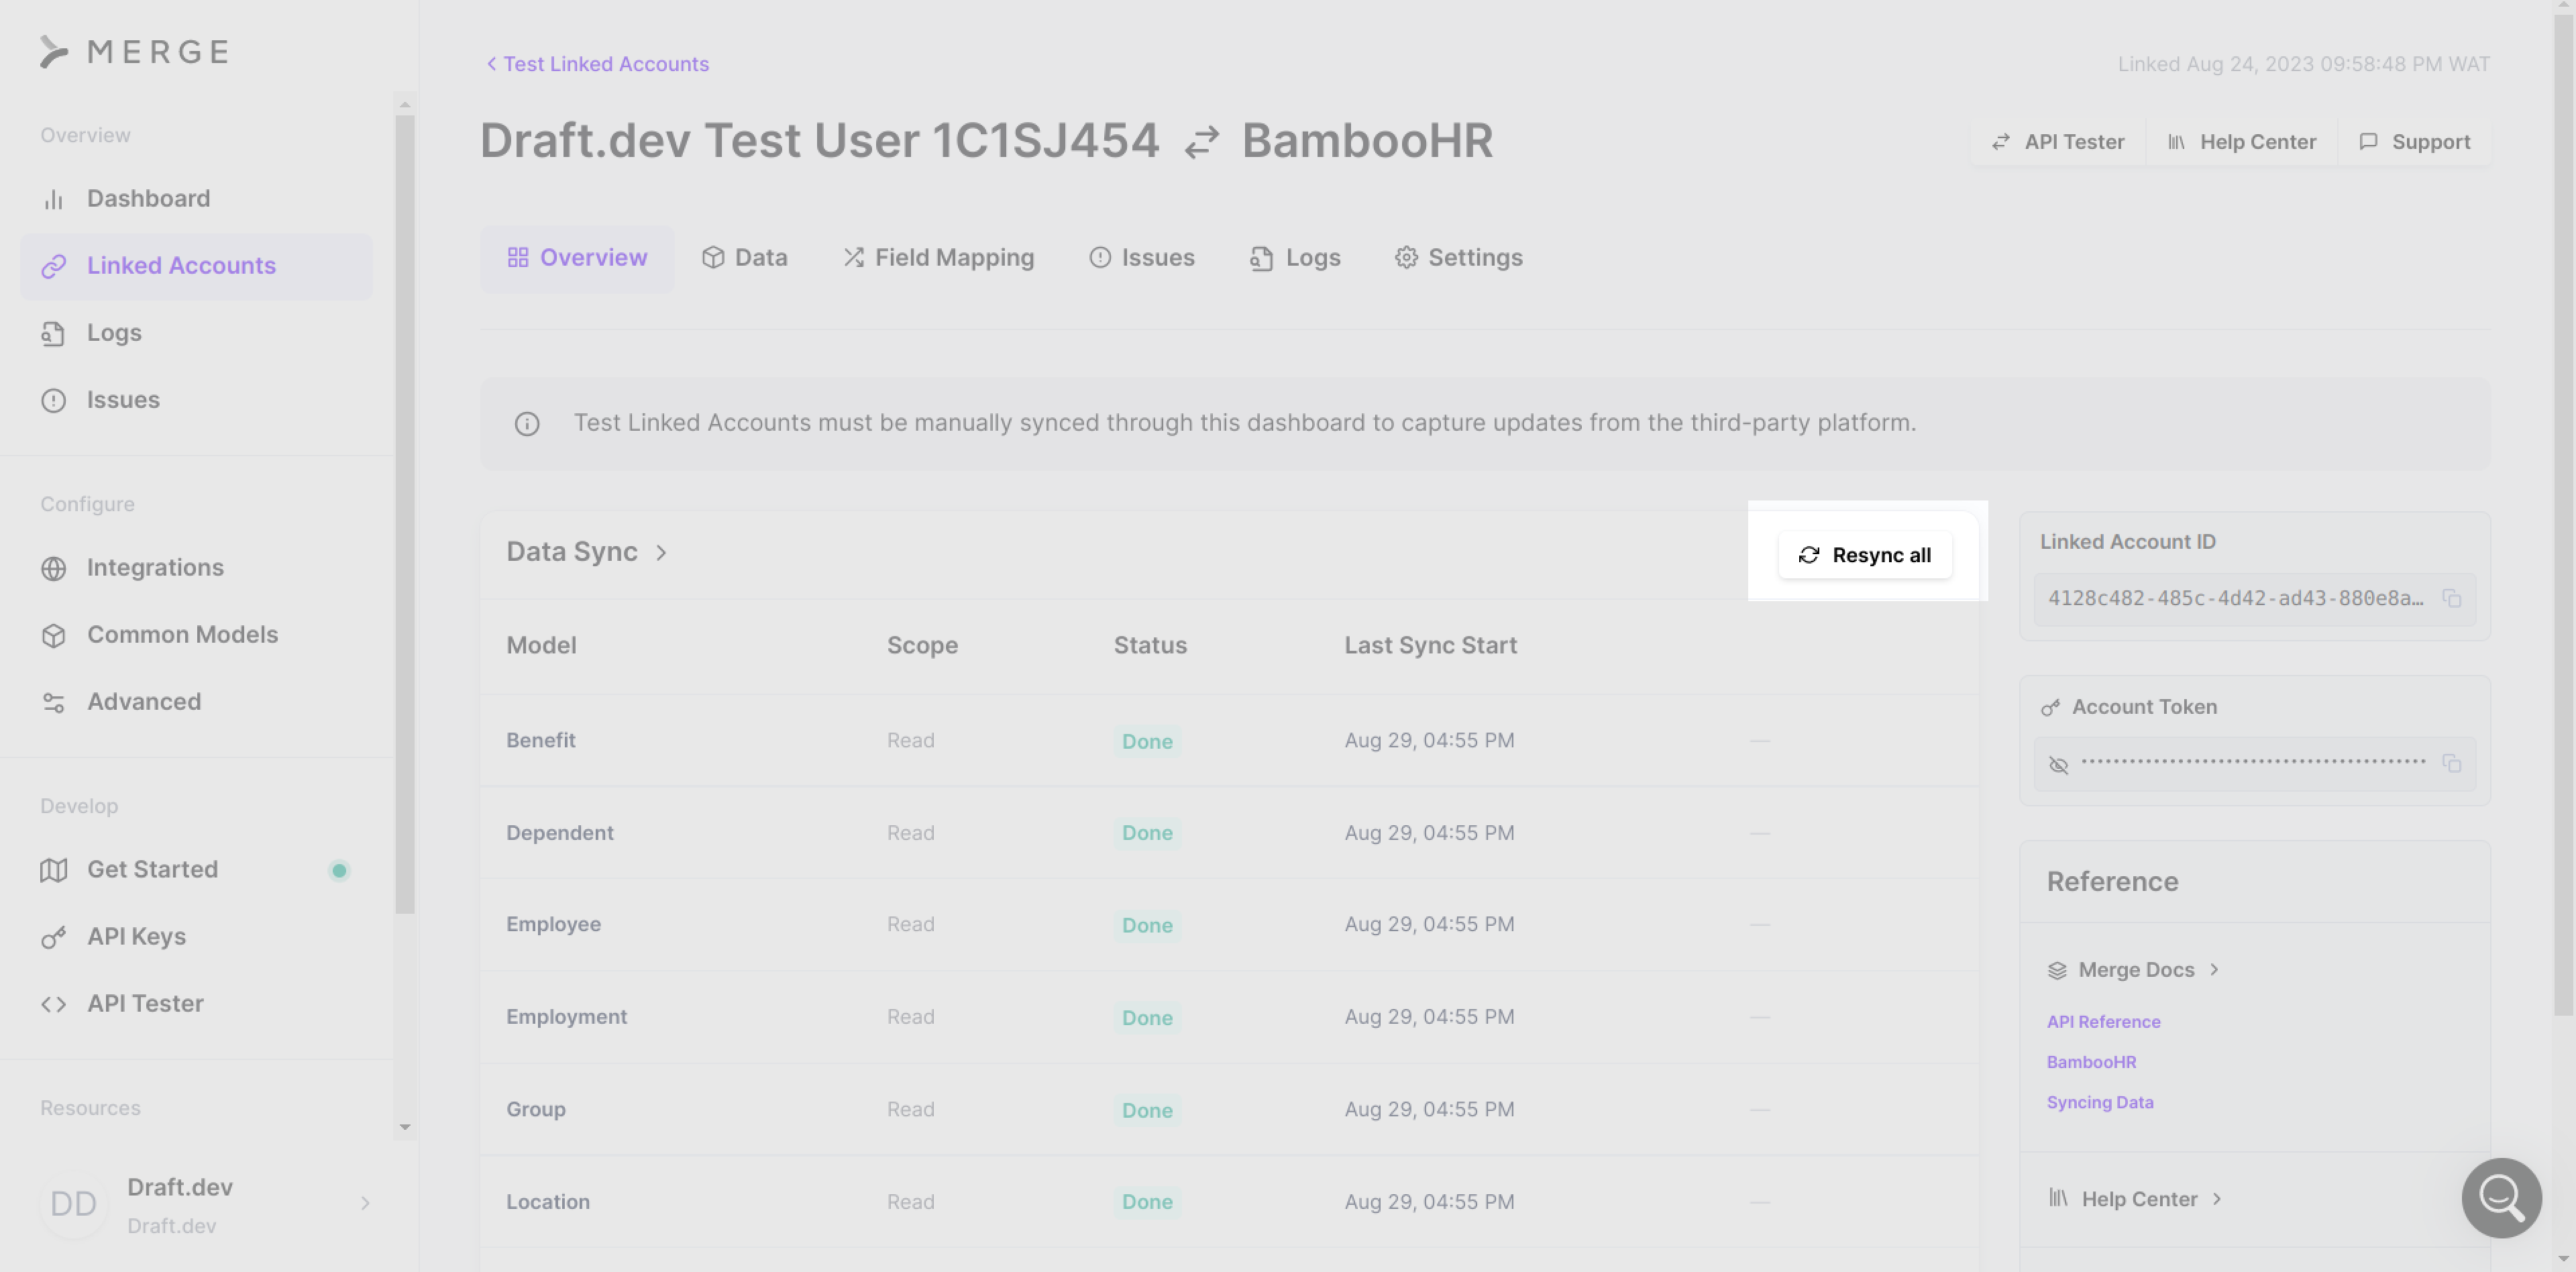This screenshot has height=1272, width=2576.
Task: Select the Integrations globe icon
Action: [x=55, y=567]
